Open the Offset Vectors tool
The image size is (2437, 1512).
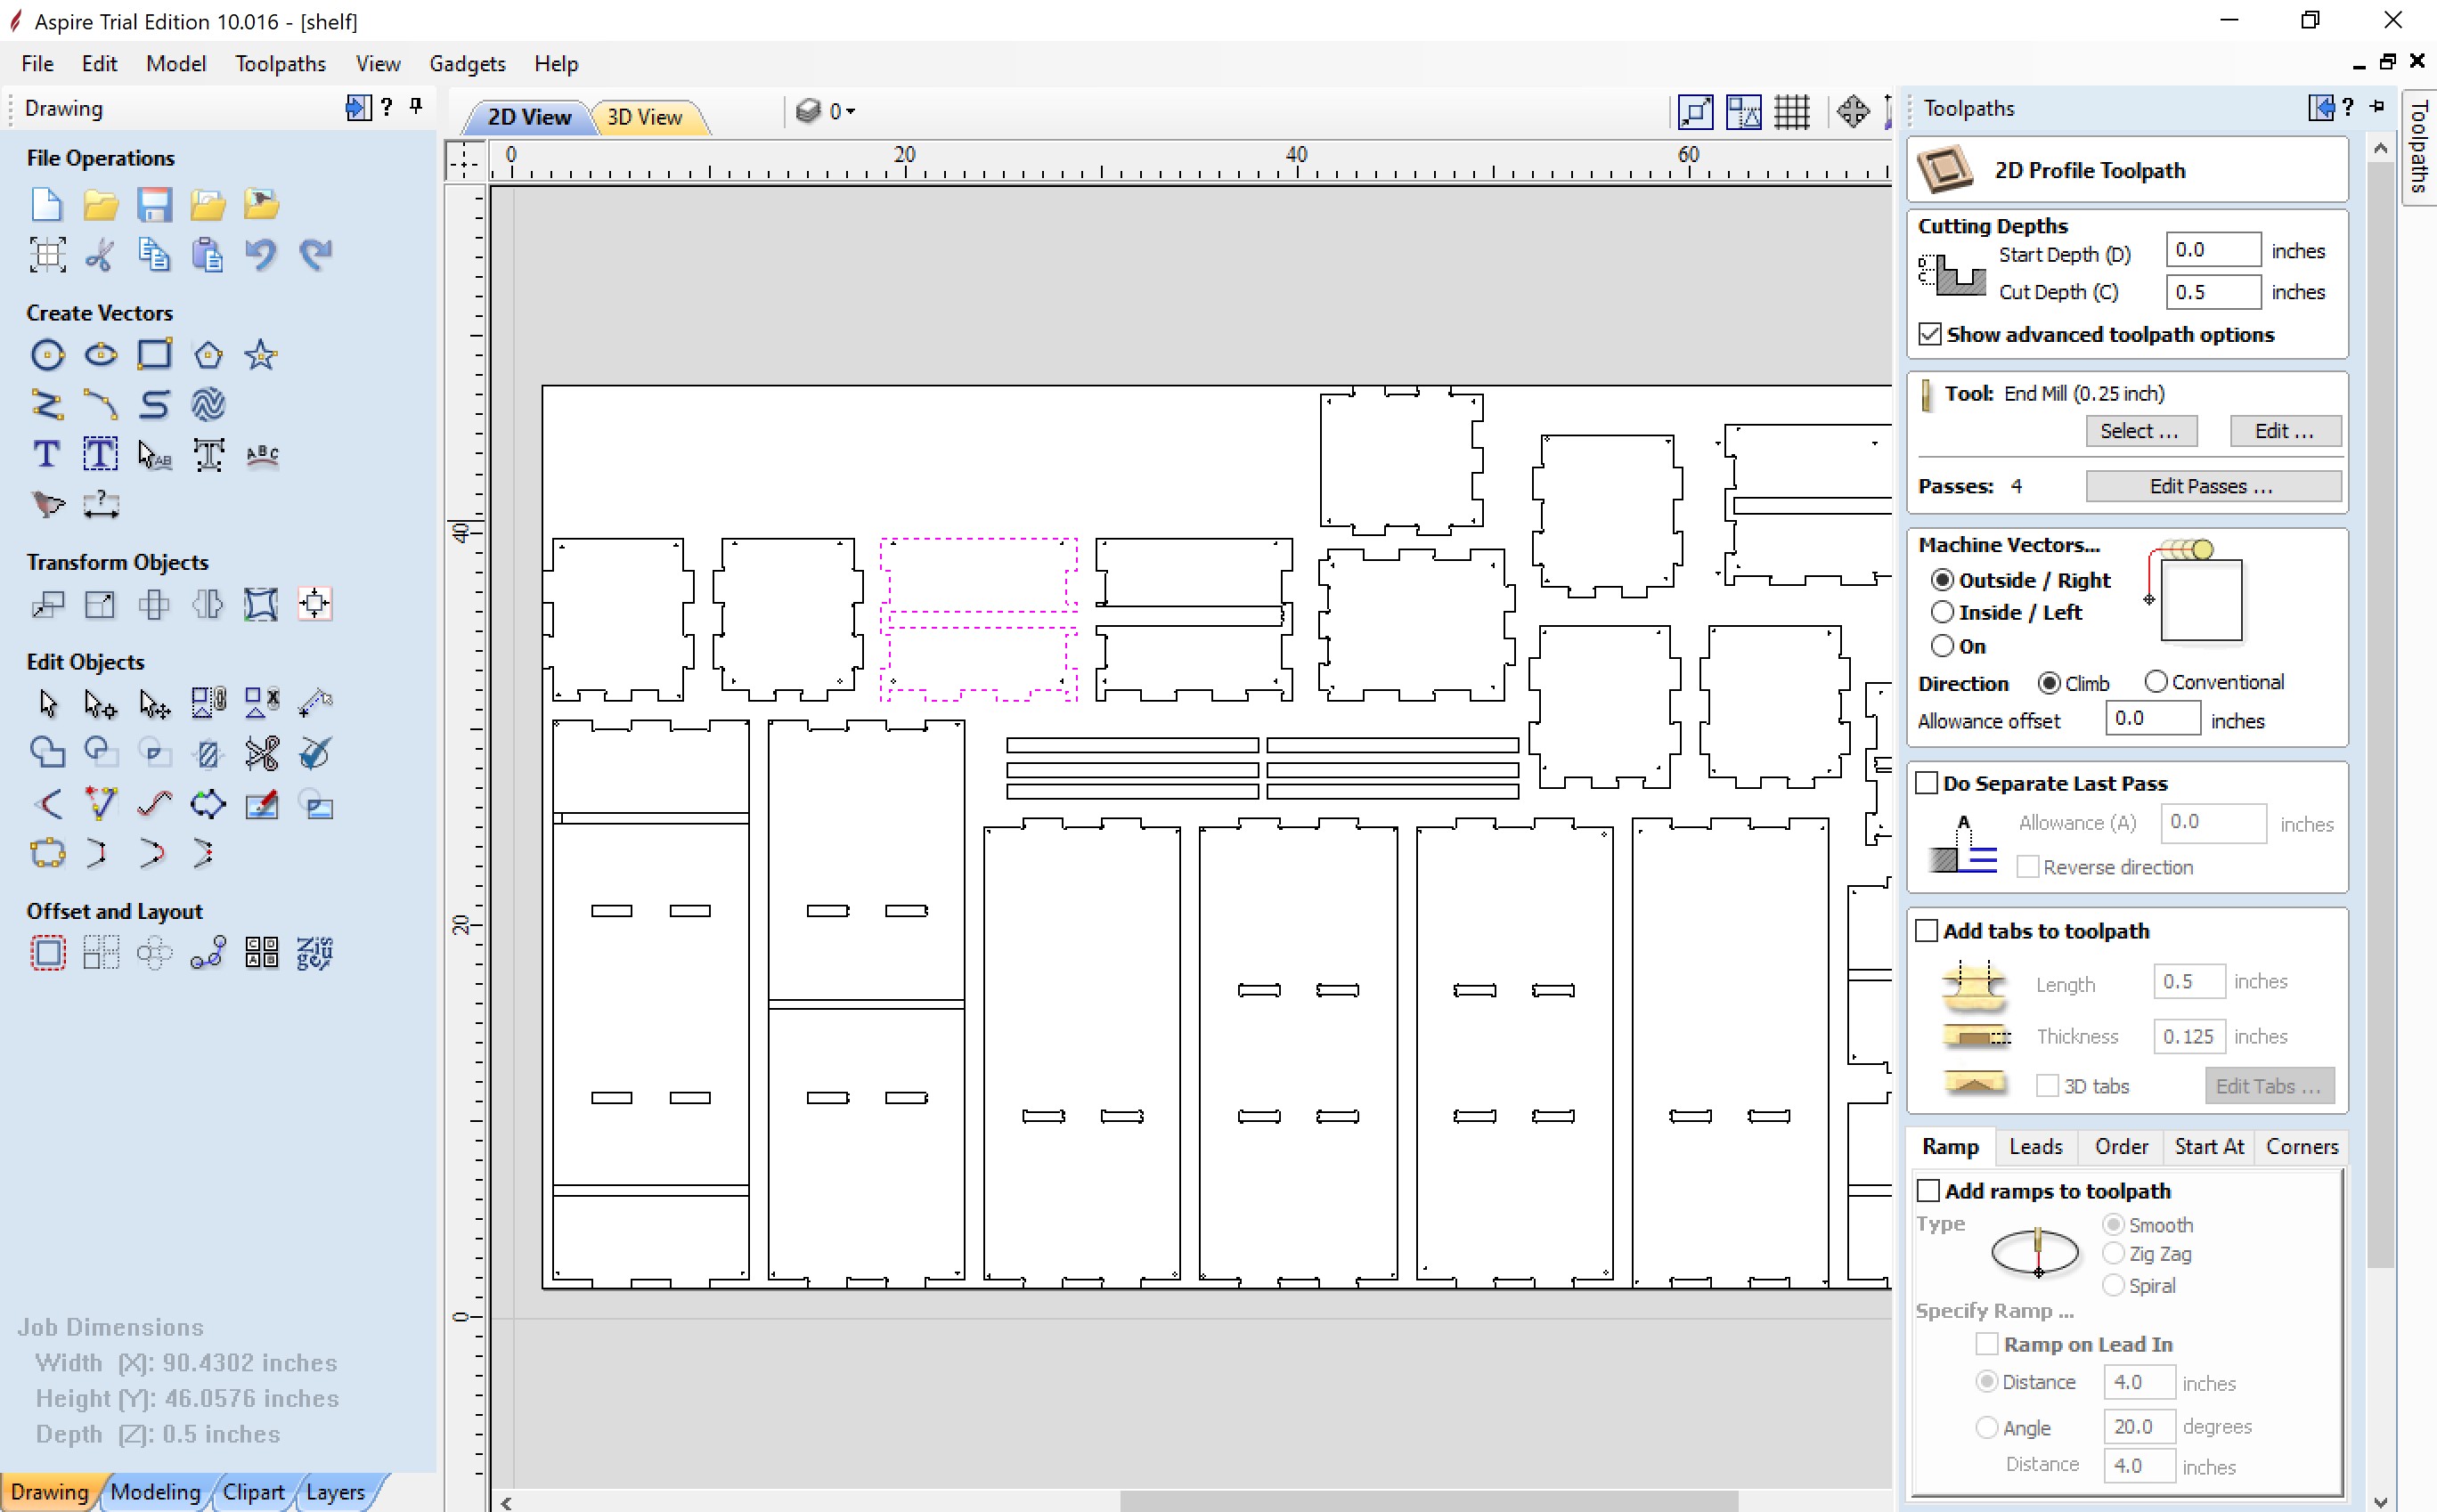tap(47, 953)
